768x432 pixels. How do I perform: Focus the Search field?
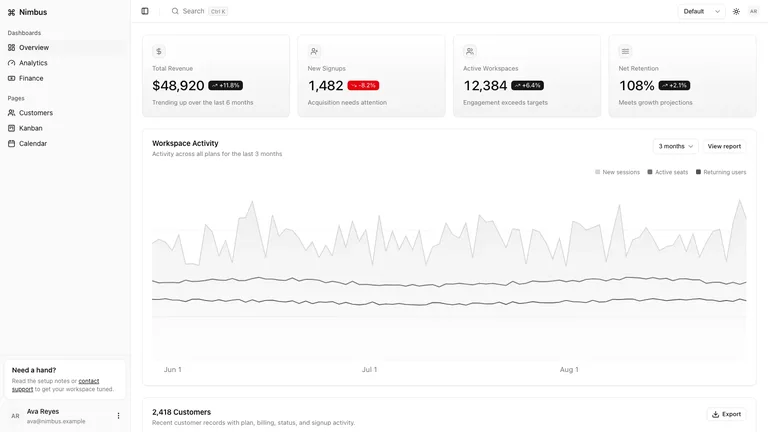point(199,11)
